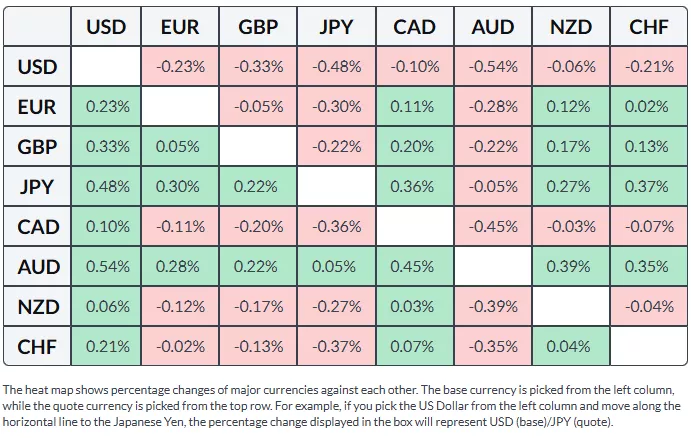Select the JPY/CHF cell showing 0.37%
The image size is (691, 438).
pos(649,187)
